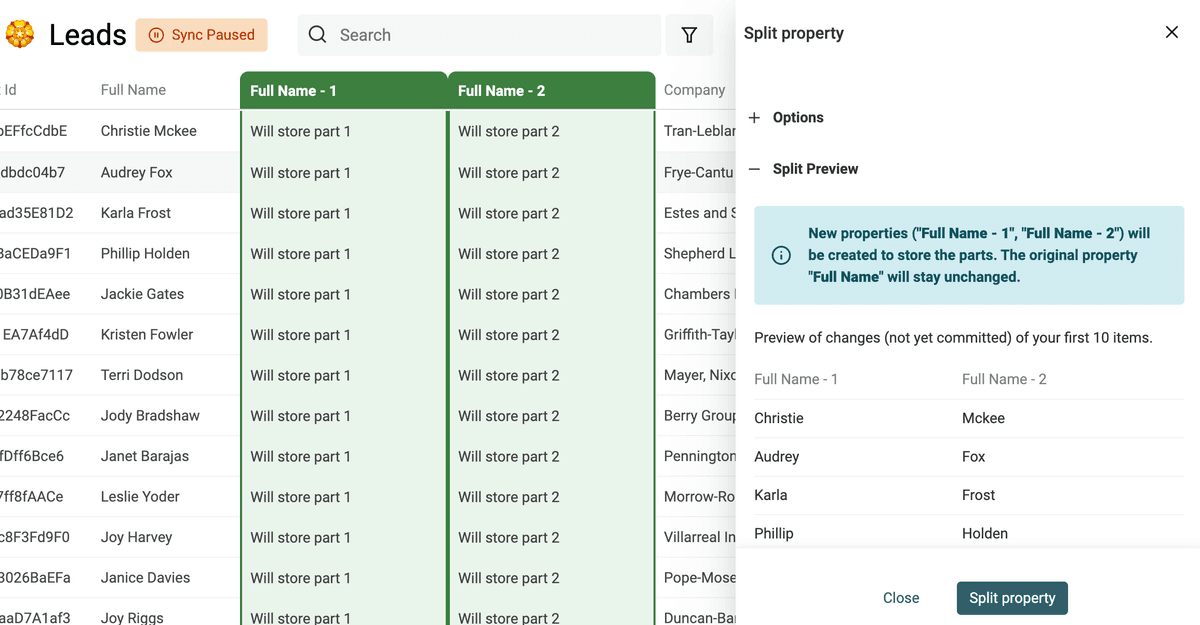
Task: Select the Jody Bradshaw cell
Action: click(x=150, y=416)
